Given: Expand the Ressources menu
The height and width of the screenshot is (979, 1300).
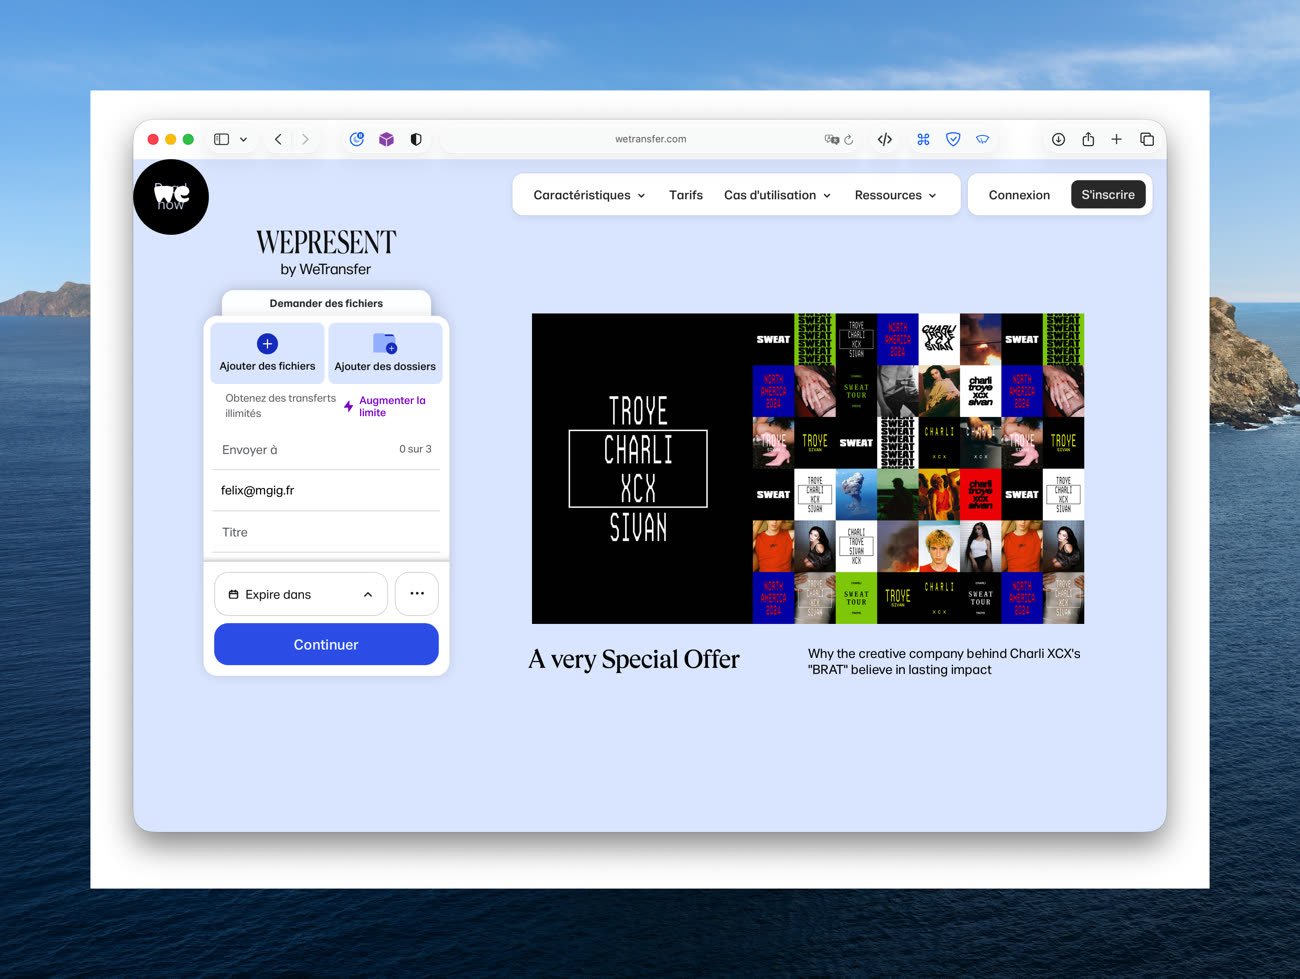Looking at the screenshot, I should pos(895,195).
